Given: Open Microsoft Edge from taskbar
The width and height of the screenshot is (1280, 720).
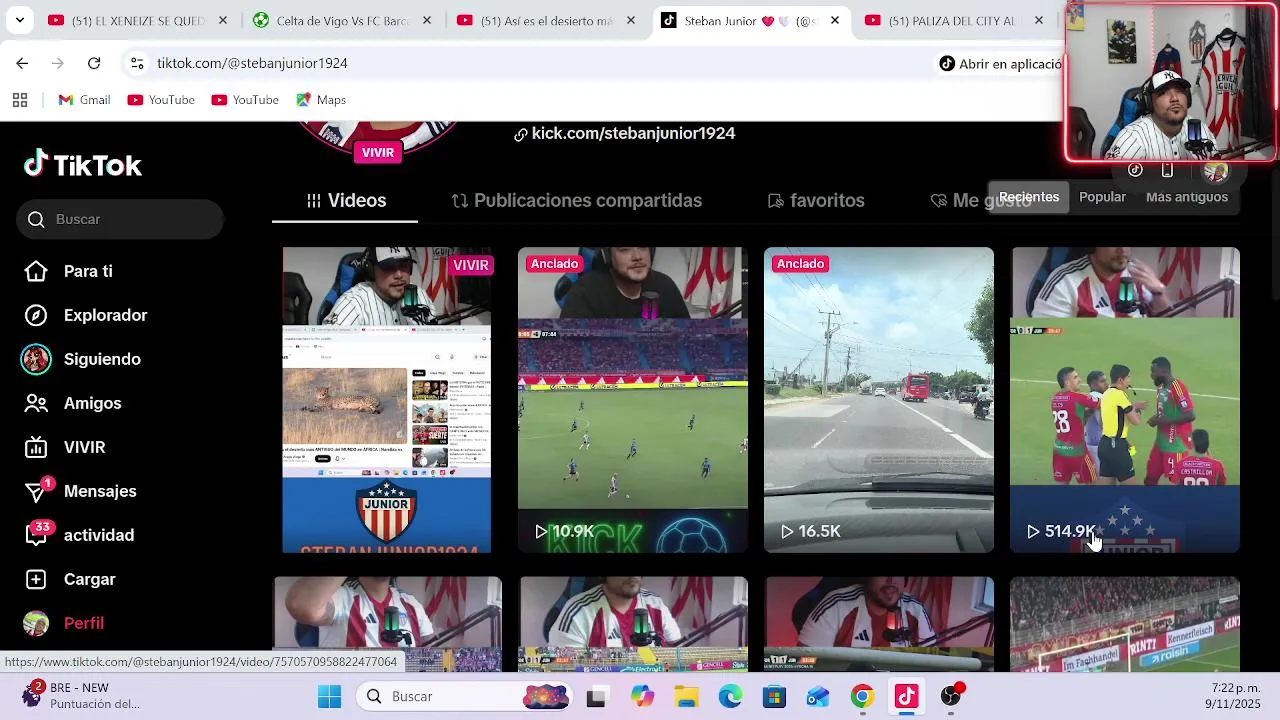Looking at the screenshot, I should tap(730, 696).
